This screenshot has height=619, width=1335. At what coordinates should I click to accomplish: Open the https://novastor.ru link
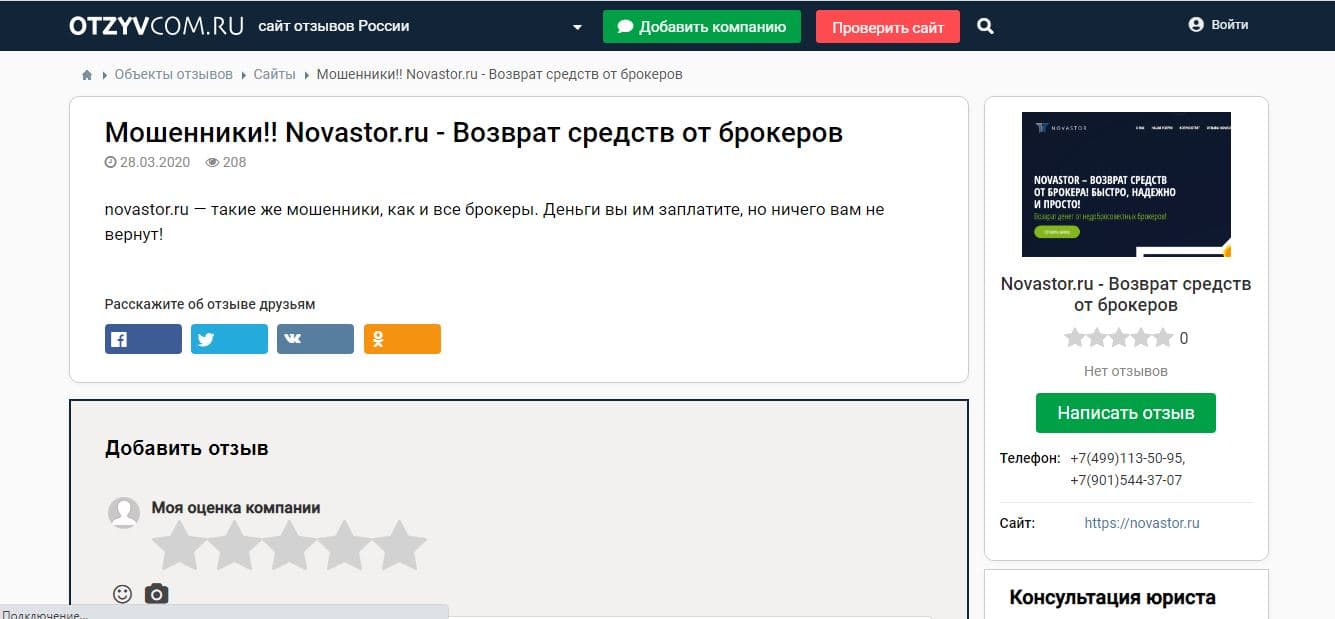pos(1141,523)
